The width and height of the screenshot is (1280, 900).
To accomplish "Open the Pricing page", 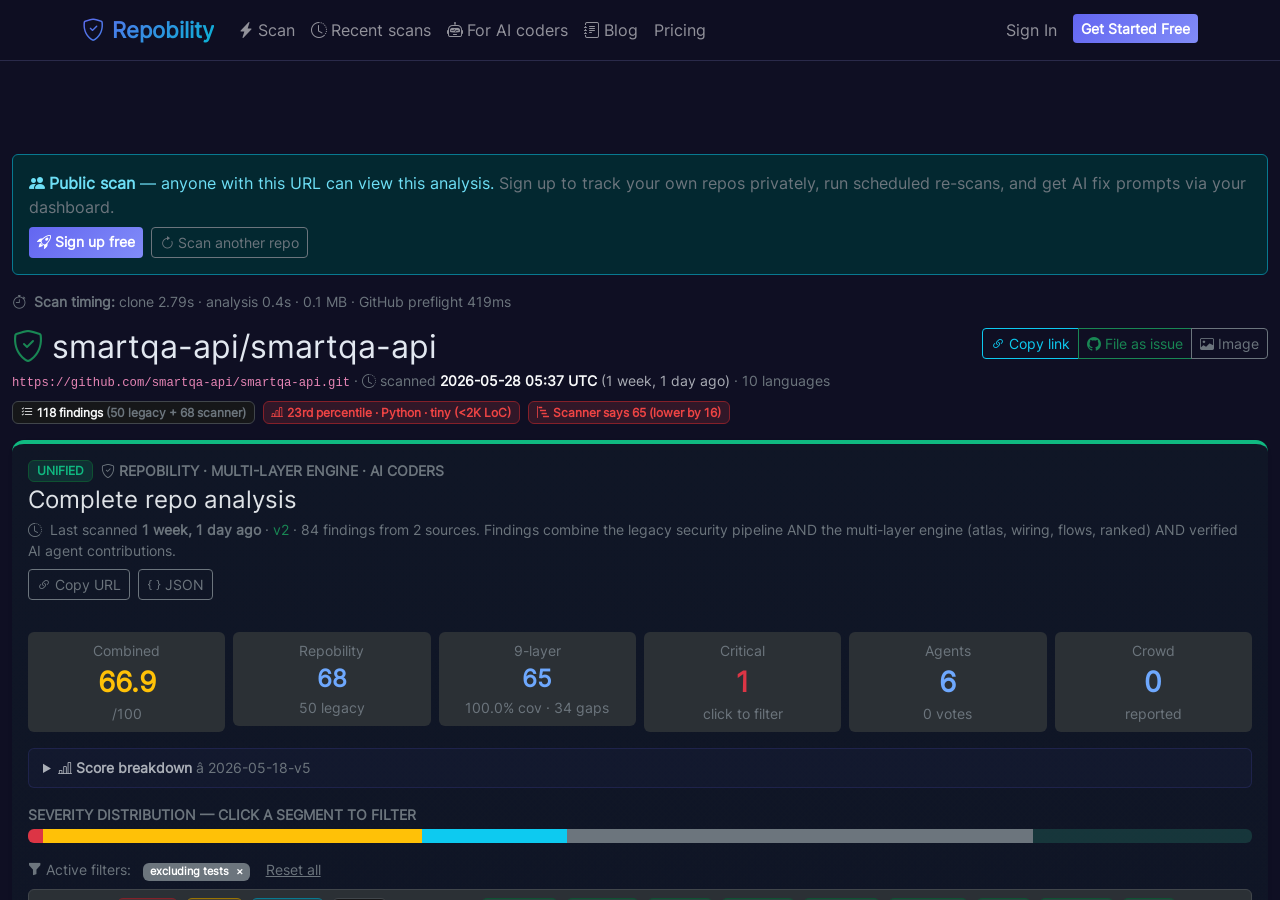I will point(680,30).
